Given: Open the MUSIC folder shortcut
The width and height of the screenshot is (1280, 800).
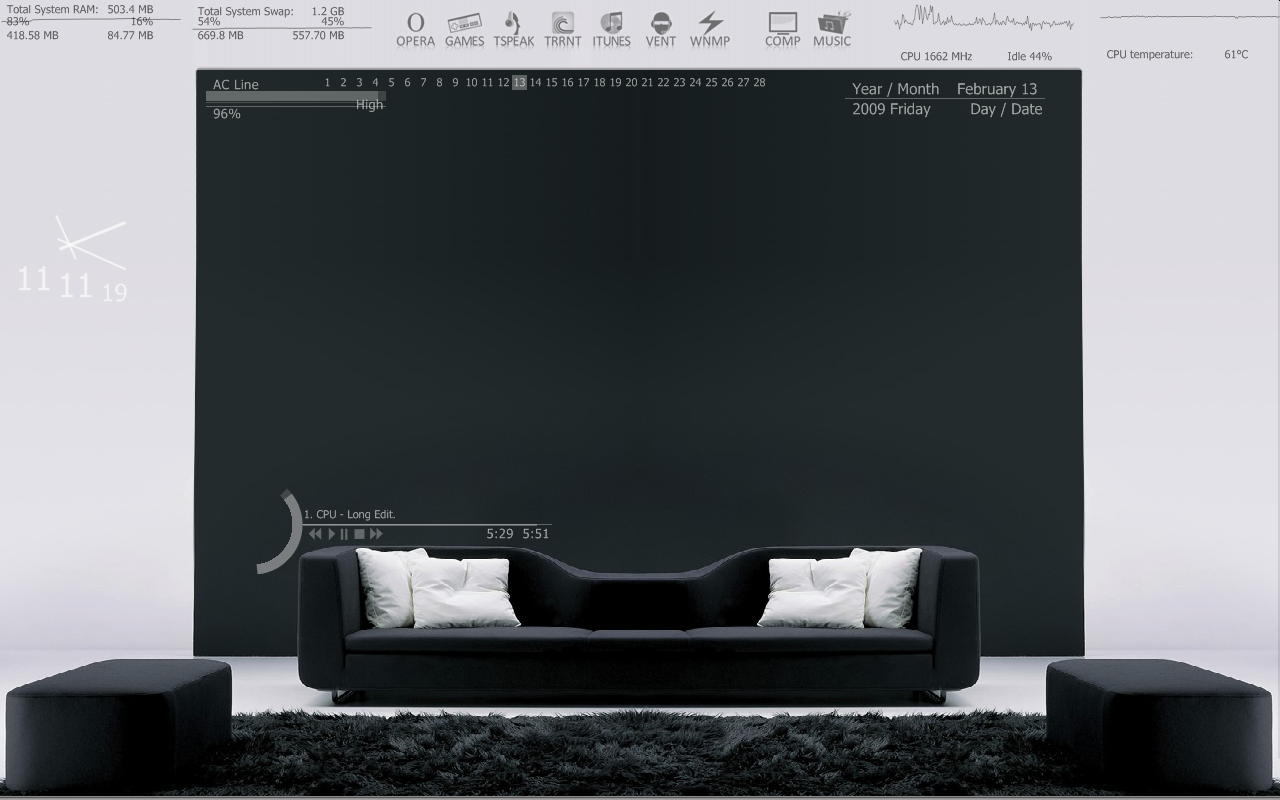Looking at the screenshot, I should [x=832, y=28].
